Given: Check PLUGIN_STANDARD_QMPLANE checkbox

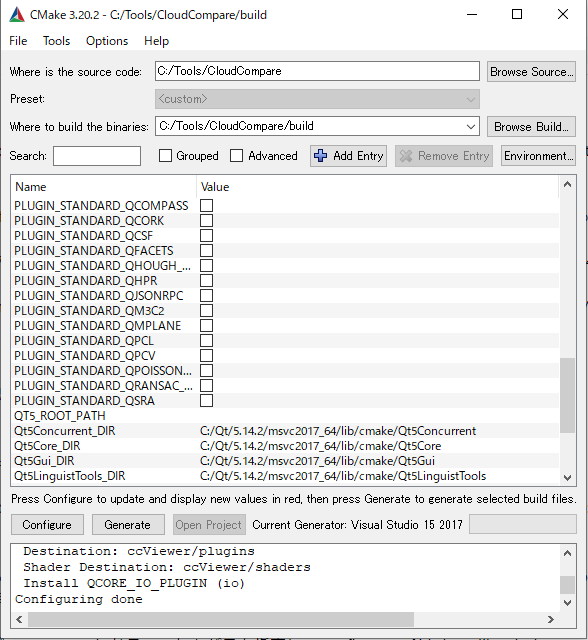Looking at the screenshot, I should [x=206, y=326].
